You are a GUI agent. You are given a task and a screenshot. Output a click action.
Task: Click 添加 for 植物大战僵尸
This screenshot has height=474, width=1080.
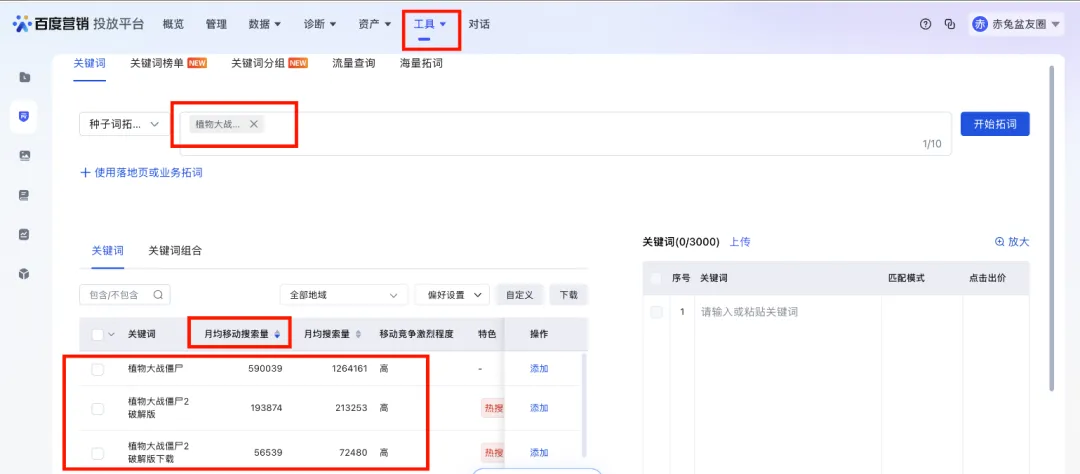pyautogui.click(x=539, y=369)
